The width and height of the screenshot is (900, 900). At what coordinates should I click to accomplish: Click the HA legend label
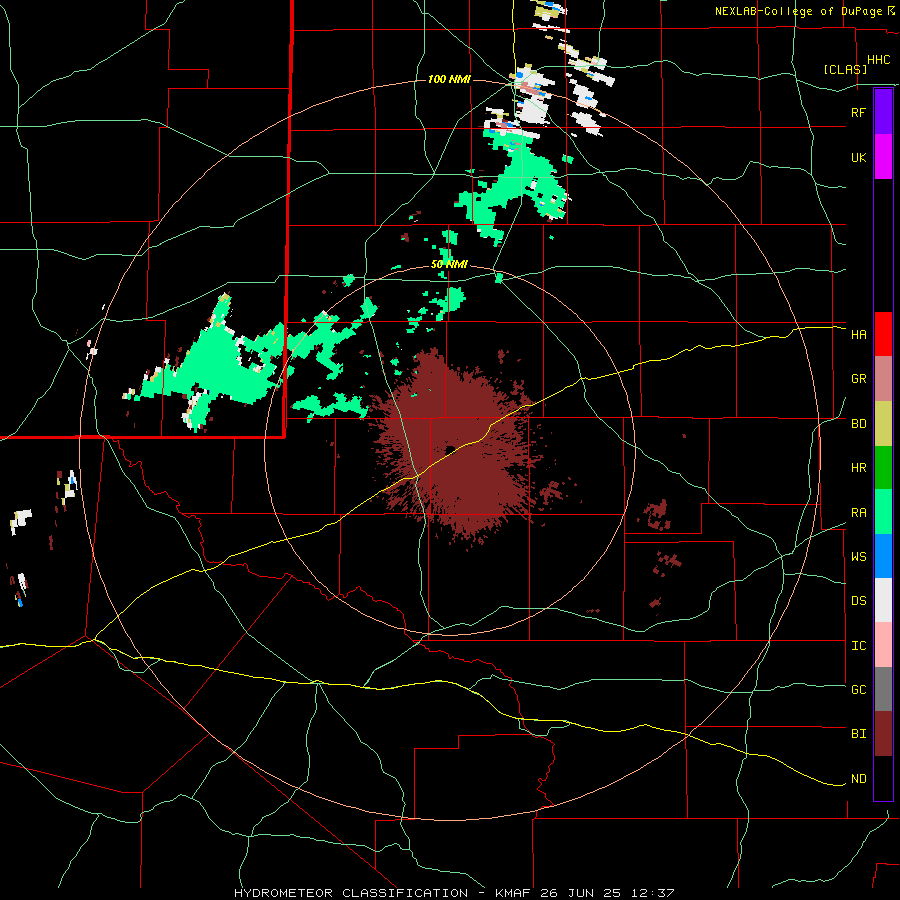coord(858,334)
